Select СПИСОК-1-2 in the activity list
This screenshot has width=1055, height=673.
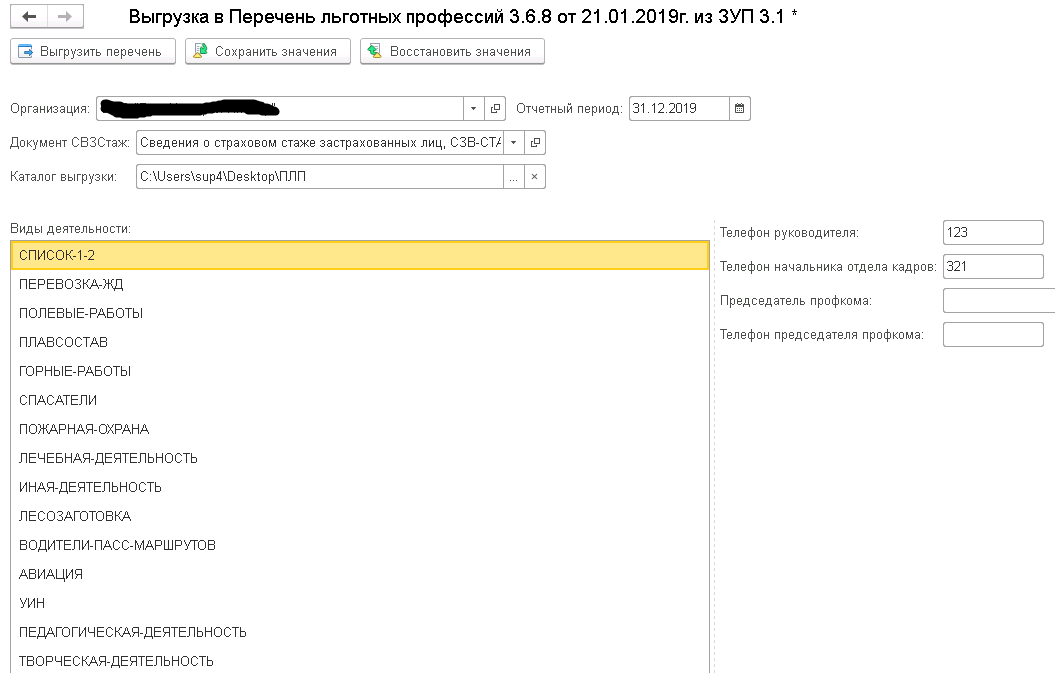pos(360,256)
